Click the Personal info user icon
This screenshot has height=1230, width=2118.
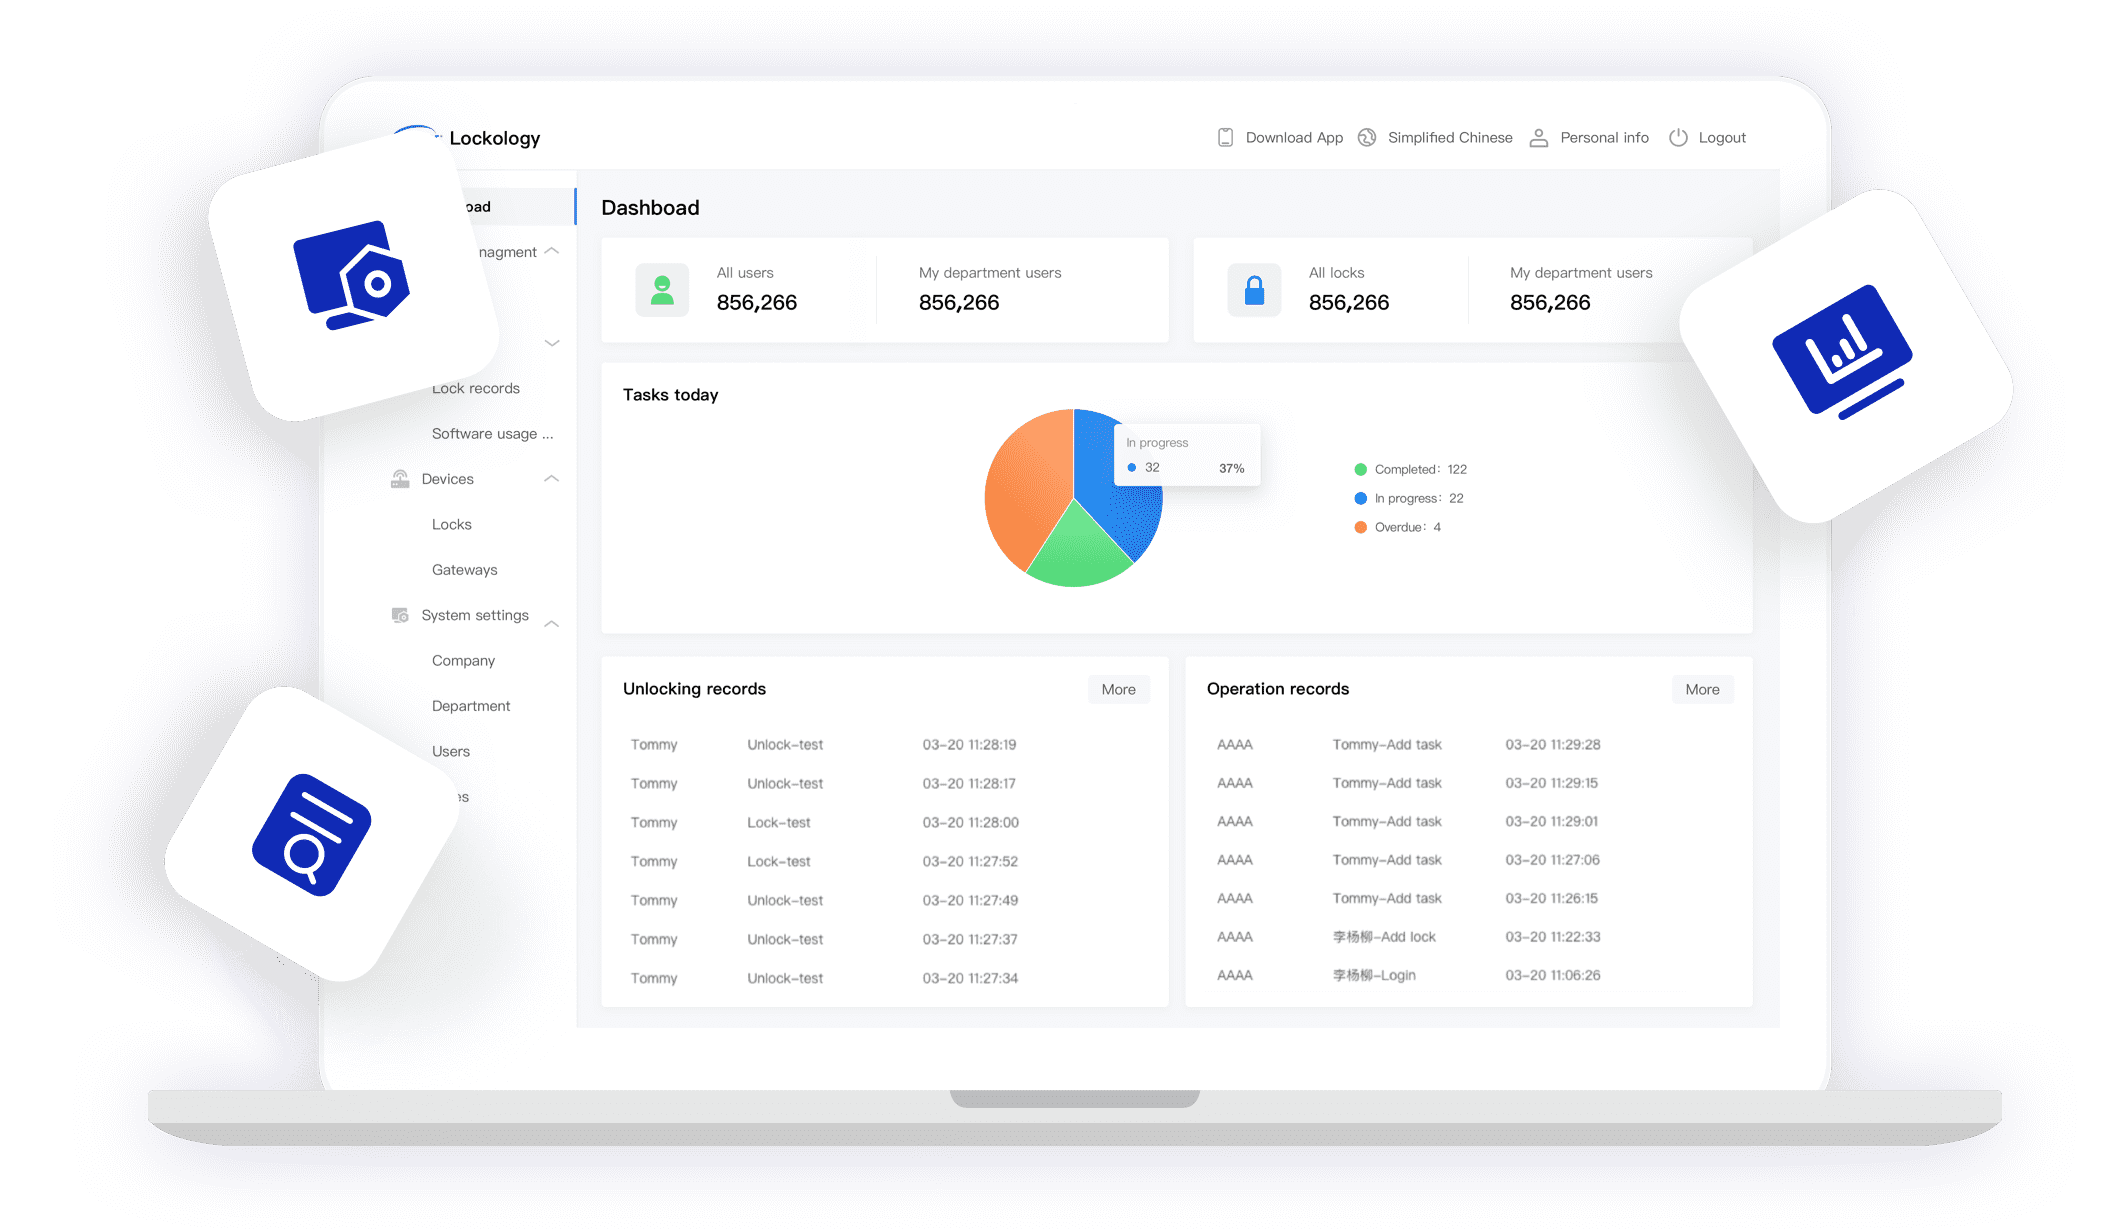1539,138
